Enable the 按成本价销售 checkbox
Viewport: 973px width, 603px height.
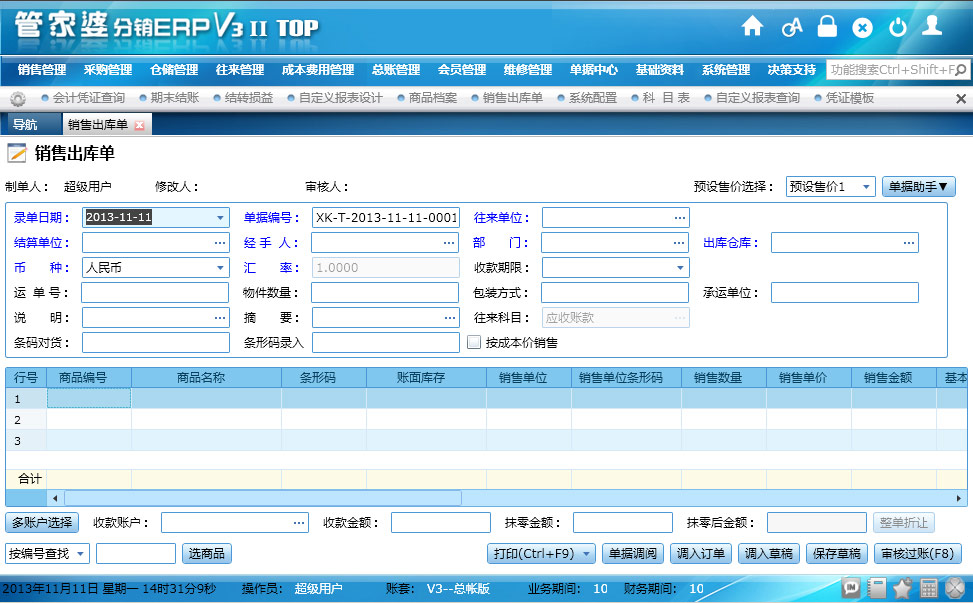pos(475,342)
